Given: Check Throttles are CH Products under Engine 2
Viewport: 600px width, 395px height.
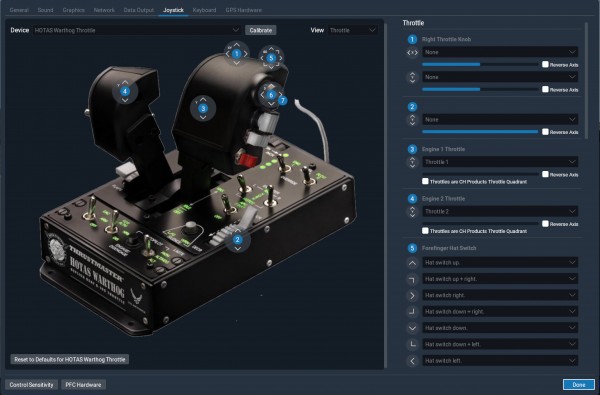Looking at the screenshot, I should [x=425, y=231].
